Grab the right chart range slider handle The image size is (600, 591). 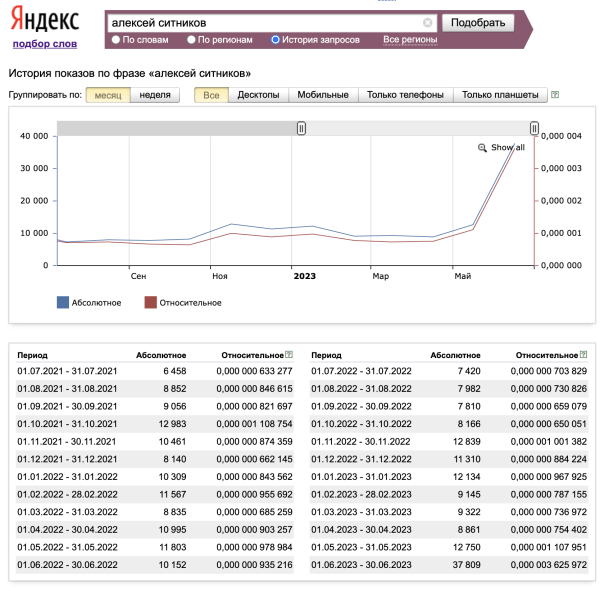coord(534,128)
